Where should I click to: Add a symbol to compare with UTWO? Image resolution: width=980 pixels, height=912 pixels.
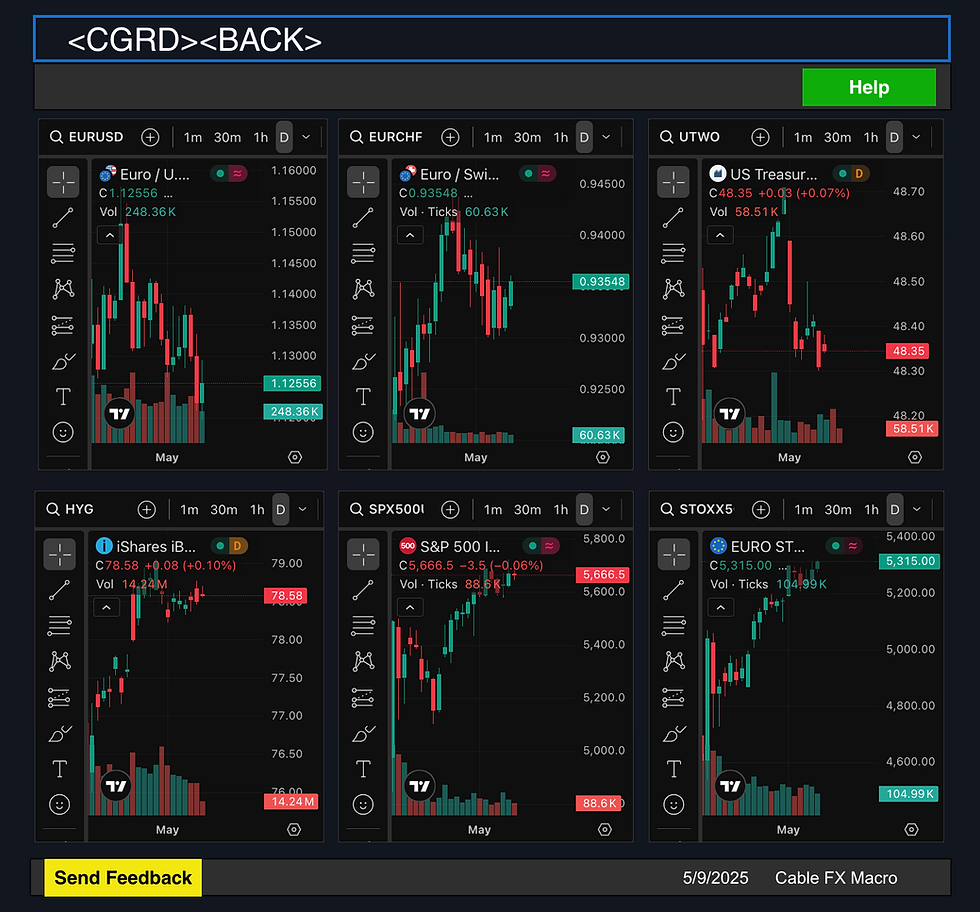(760, 137)
